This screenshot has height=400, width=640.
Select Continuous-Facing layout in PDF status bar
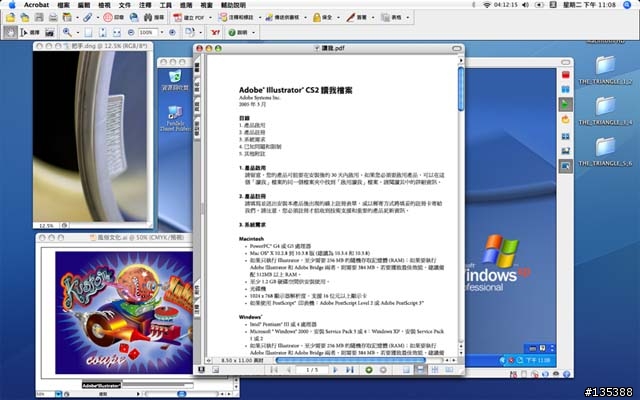[435, 370]
